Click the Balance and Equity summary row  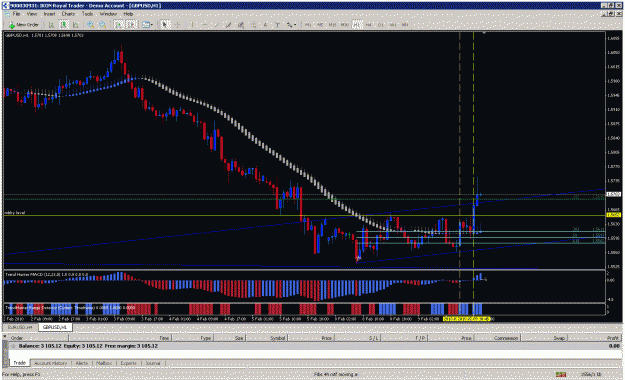315,346
